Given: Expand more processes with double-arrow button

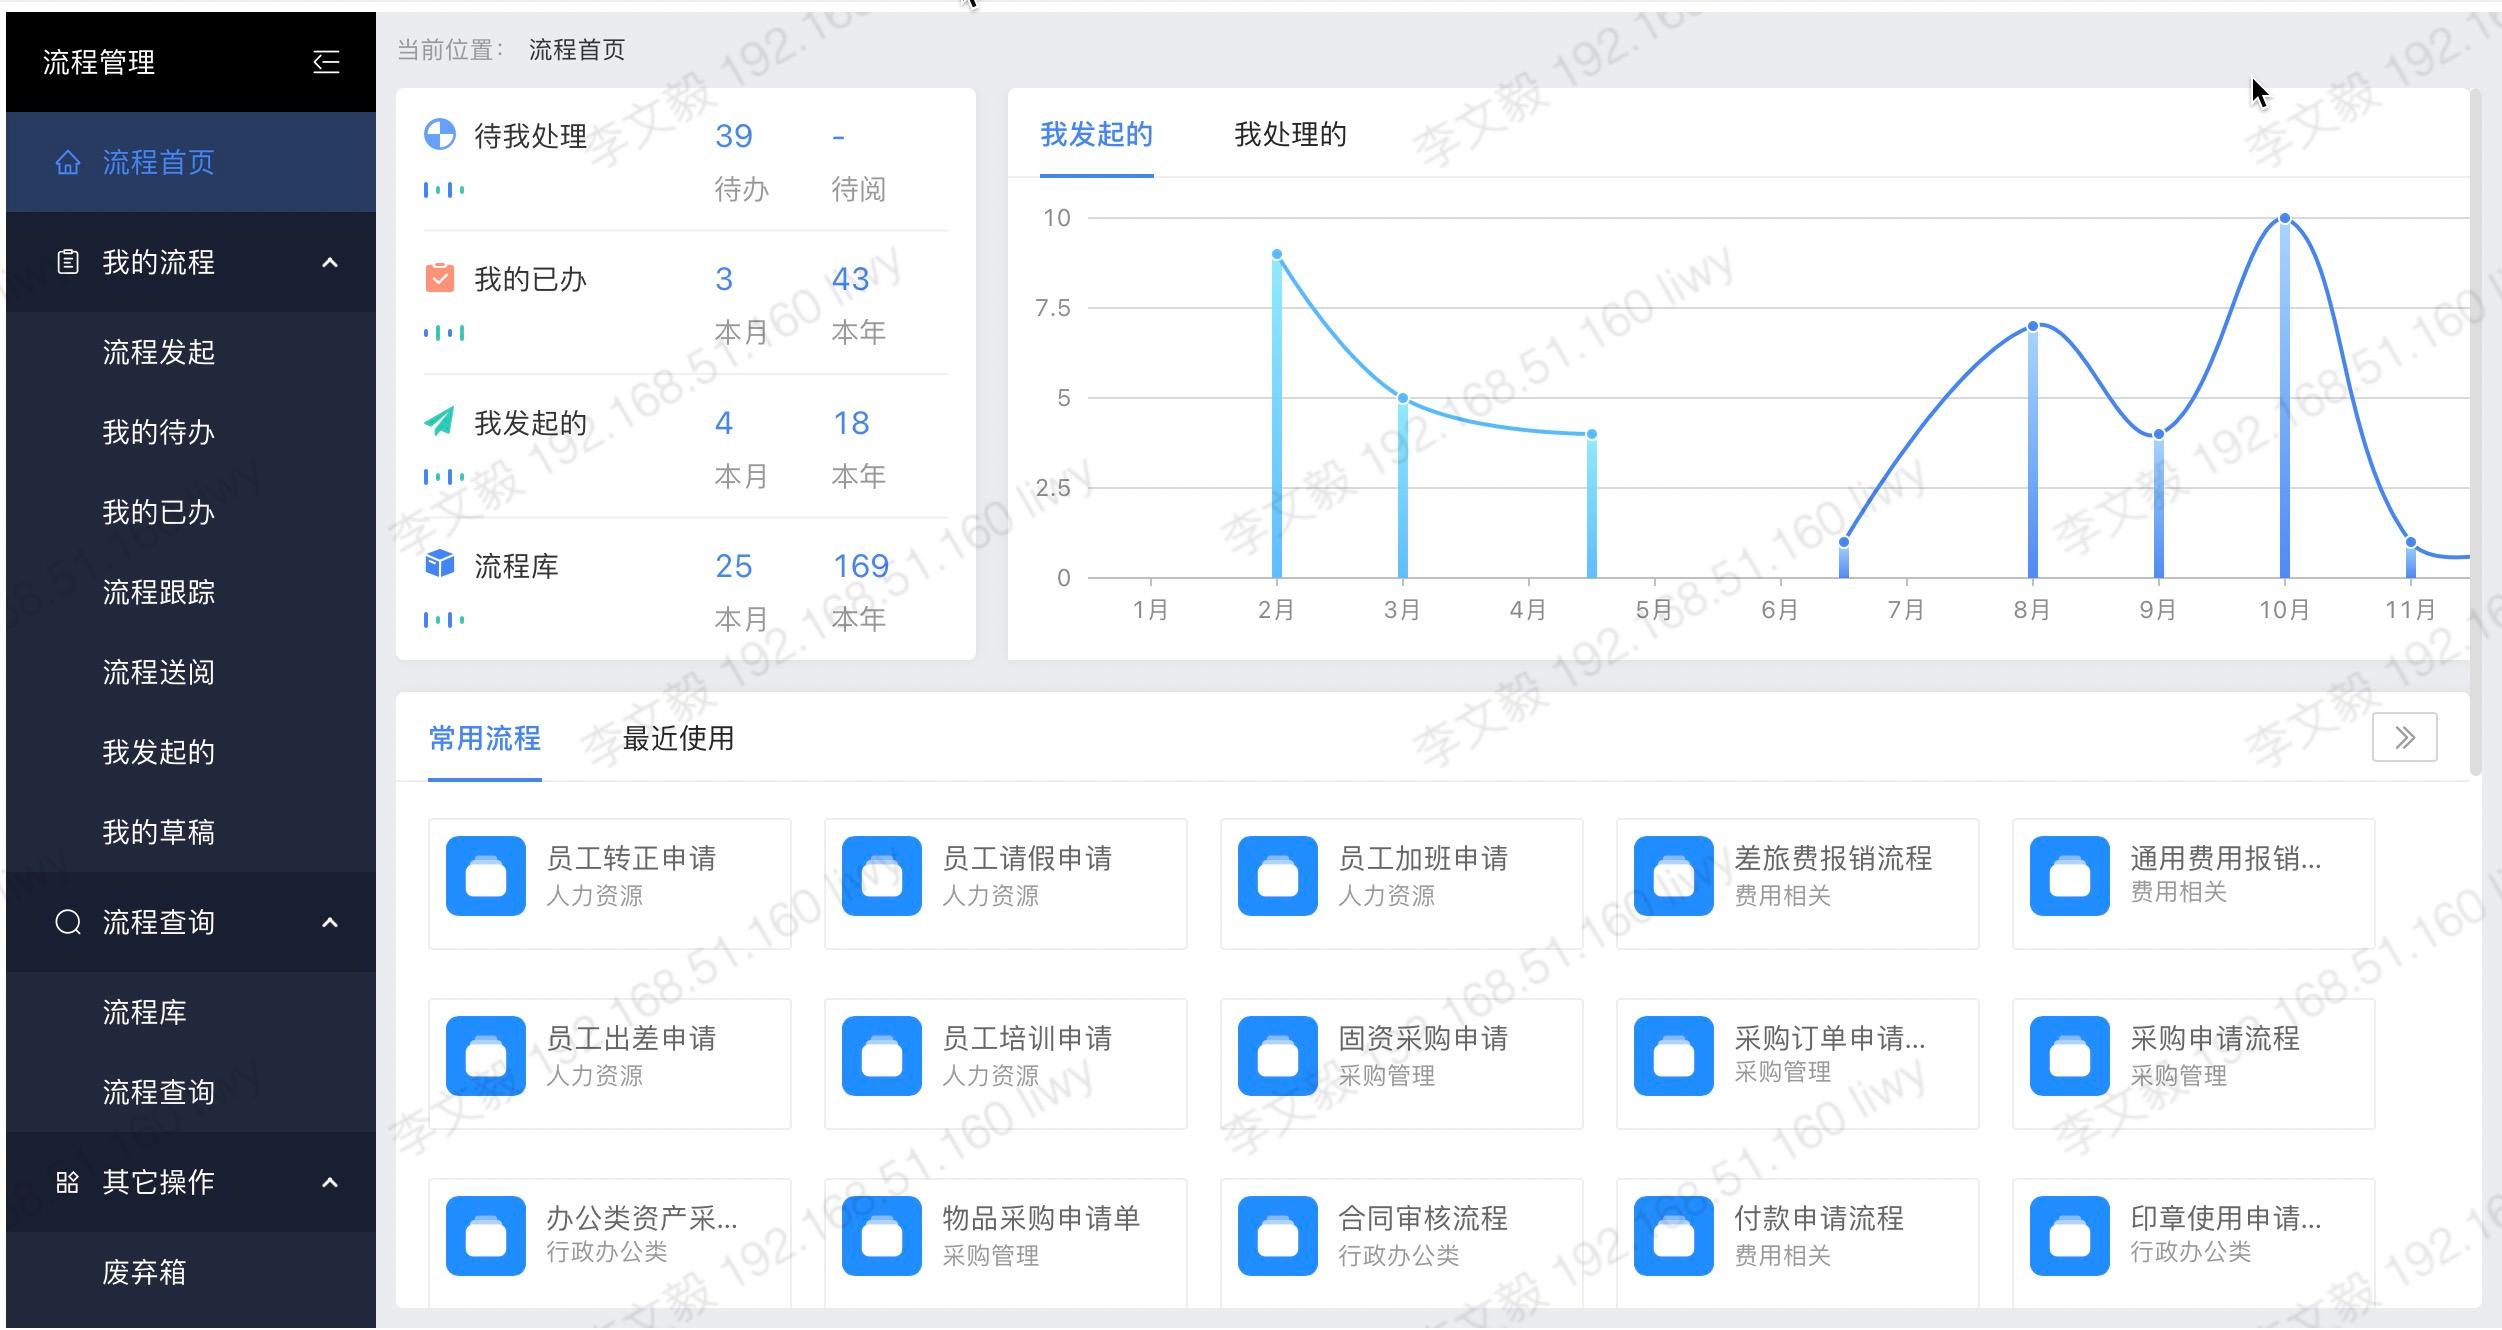Looking at the screenshot, I should coord(2405,738).
